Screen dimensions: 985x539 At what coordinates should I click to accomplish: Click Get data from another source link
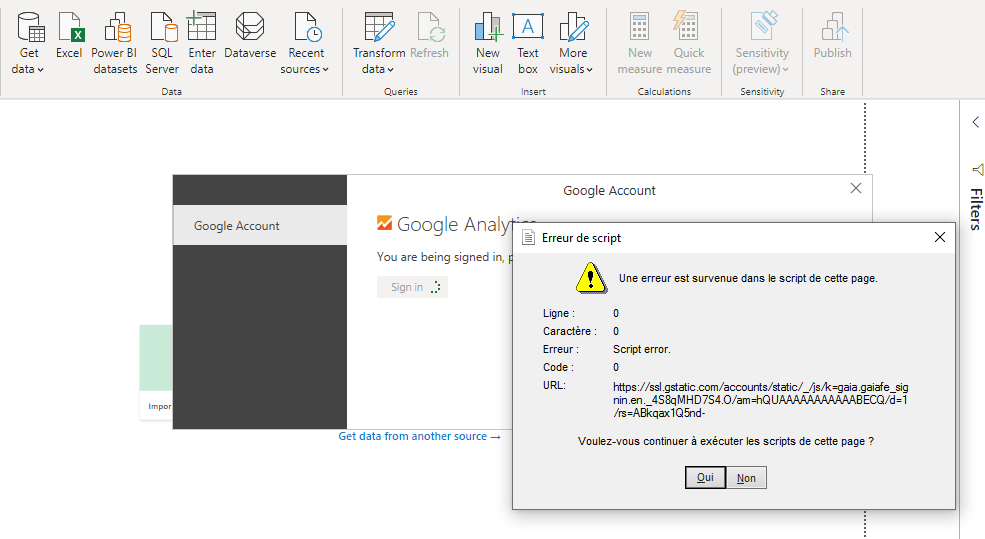(x=419, y=437)
